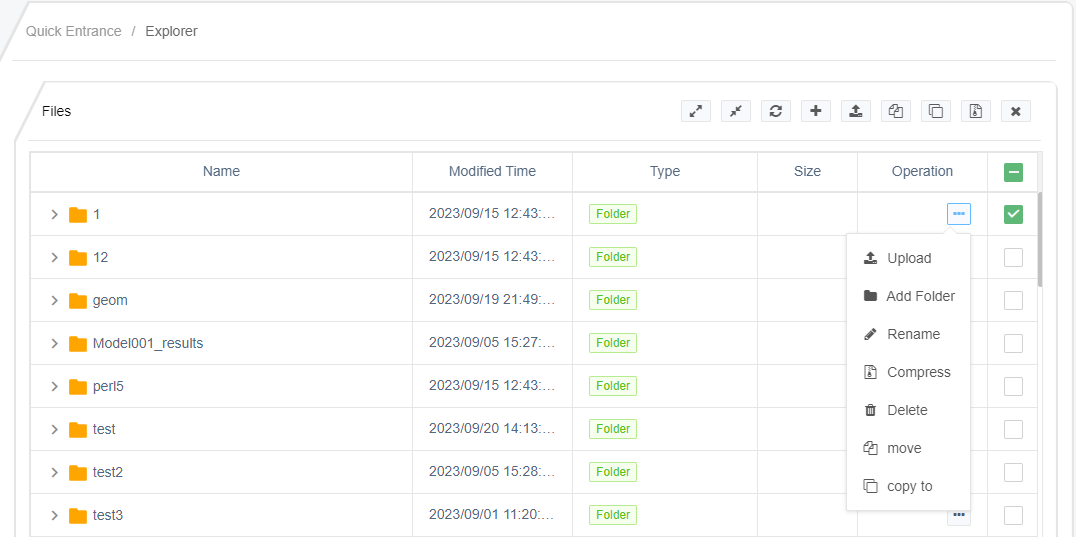Select the folder name test3
Screen dimensions: 1076x537
[x=108, y=515]
